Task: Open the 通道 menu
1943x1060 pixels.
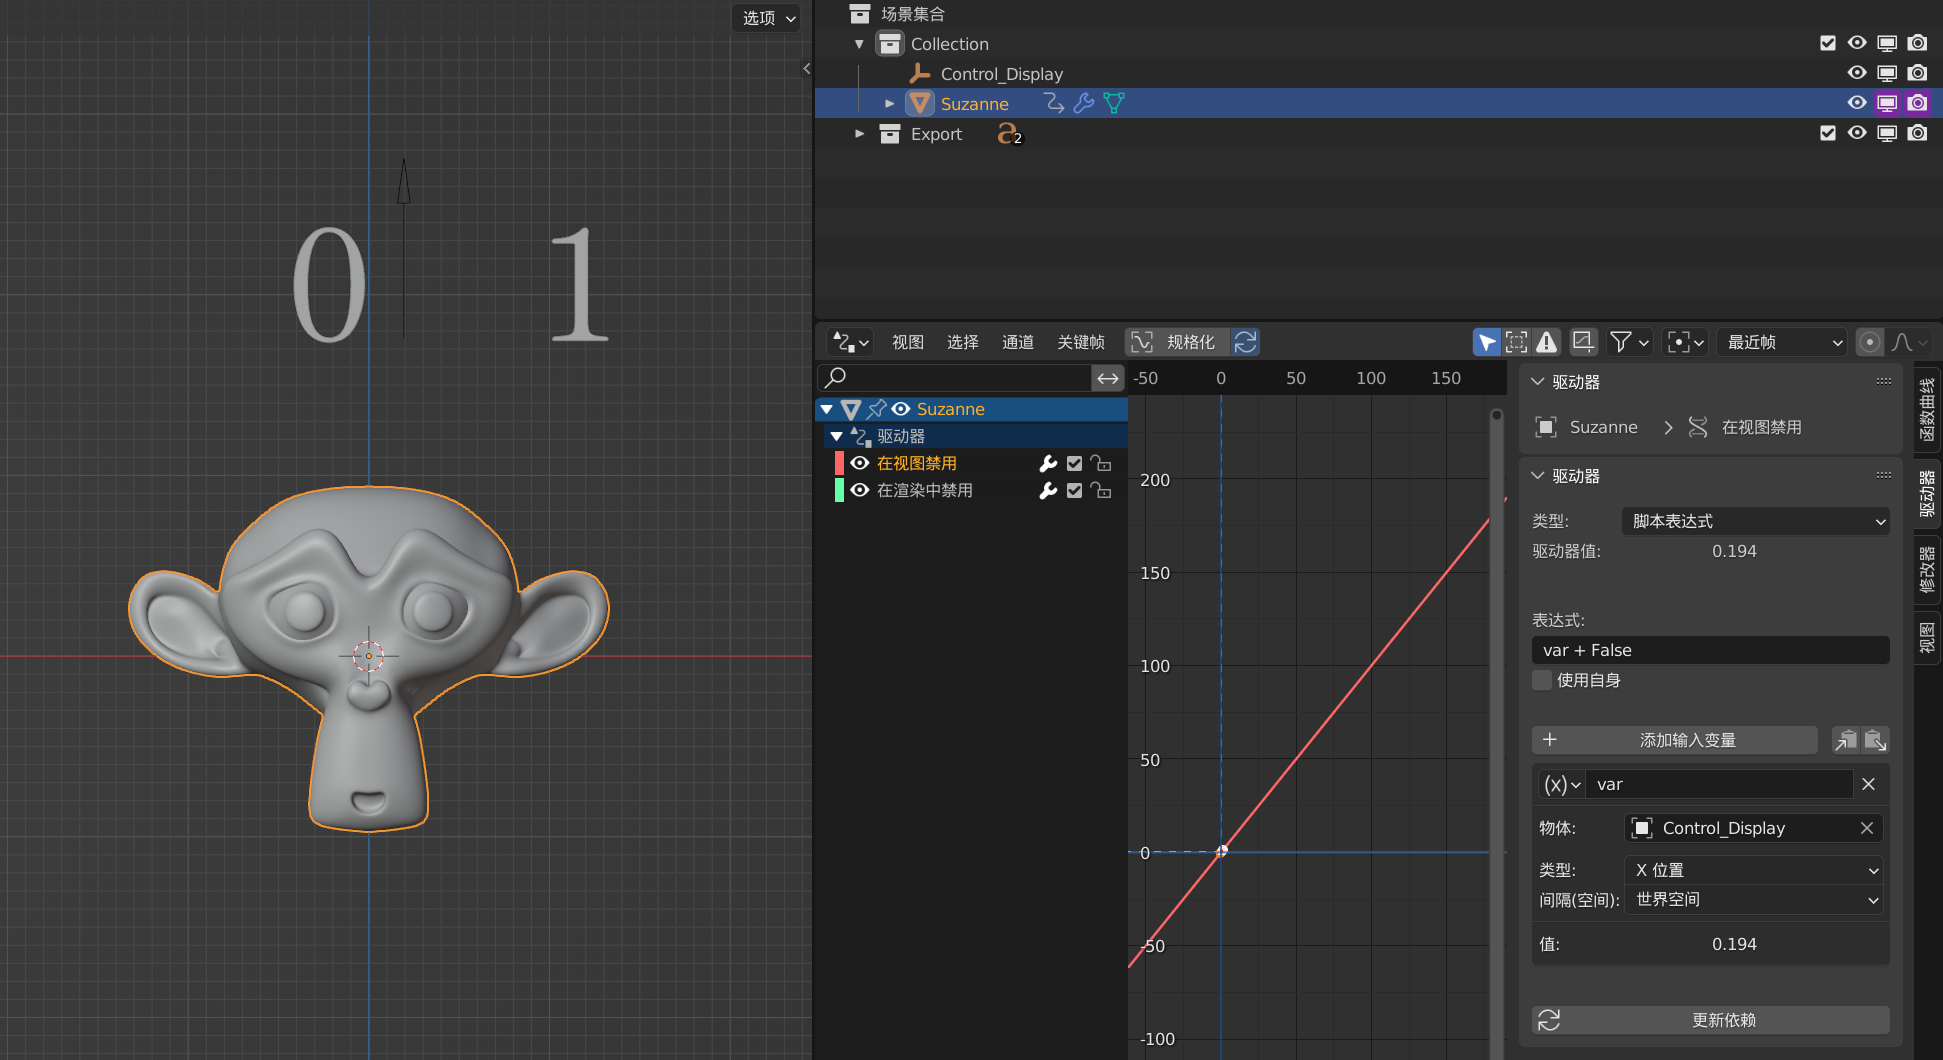Action: (x=1017, y=342)
